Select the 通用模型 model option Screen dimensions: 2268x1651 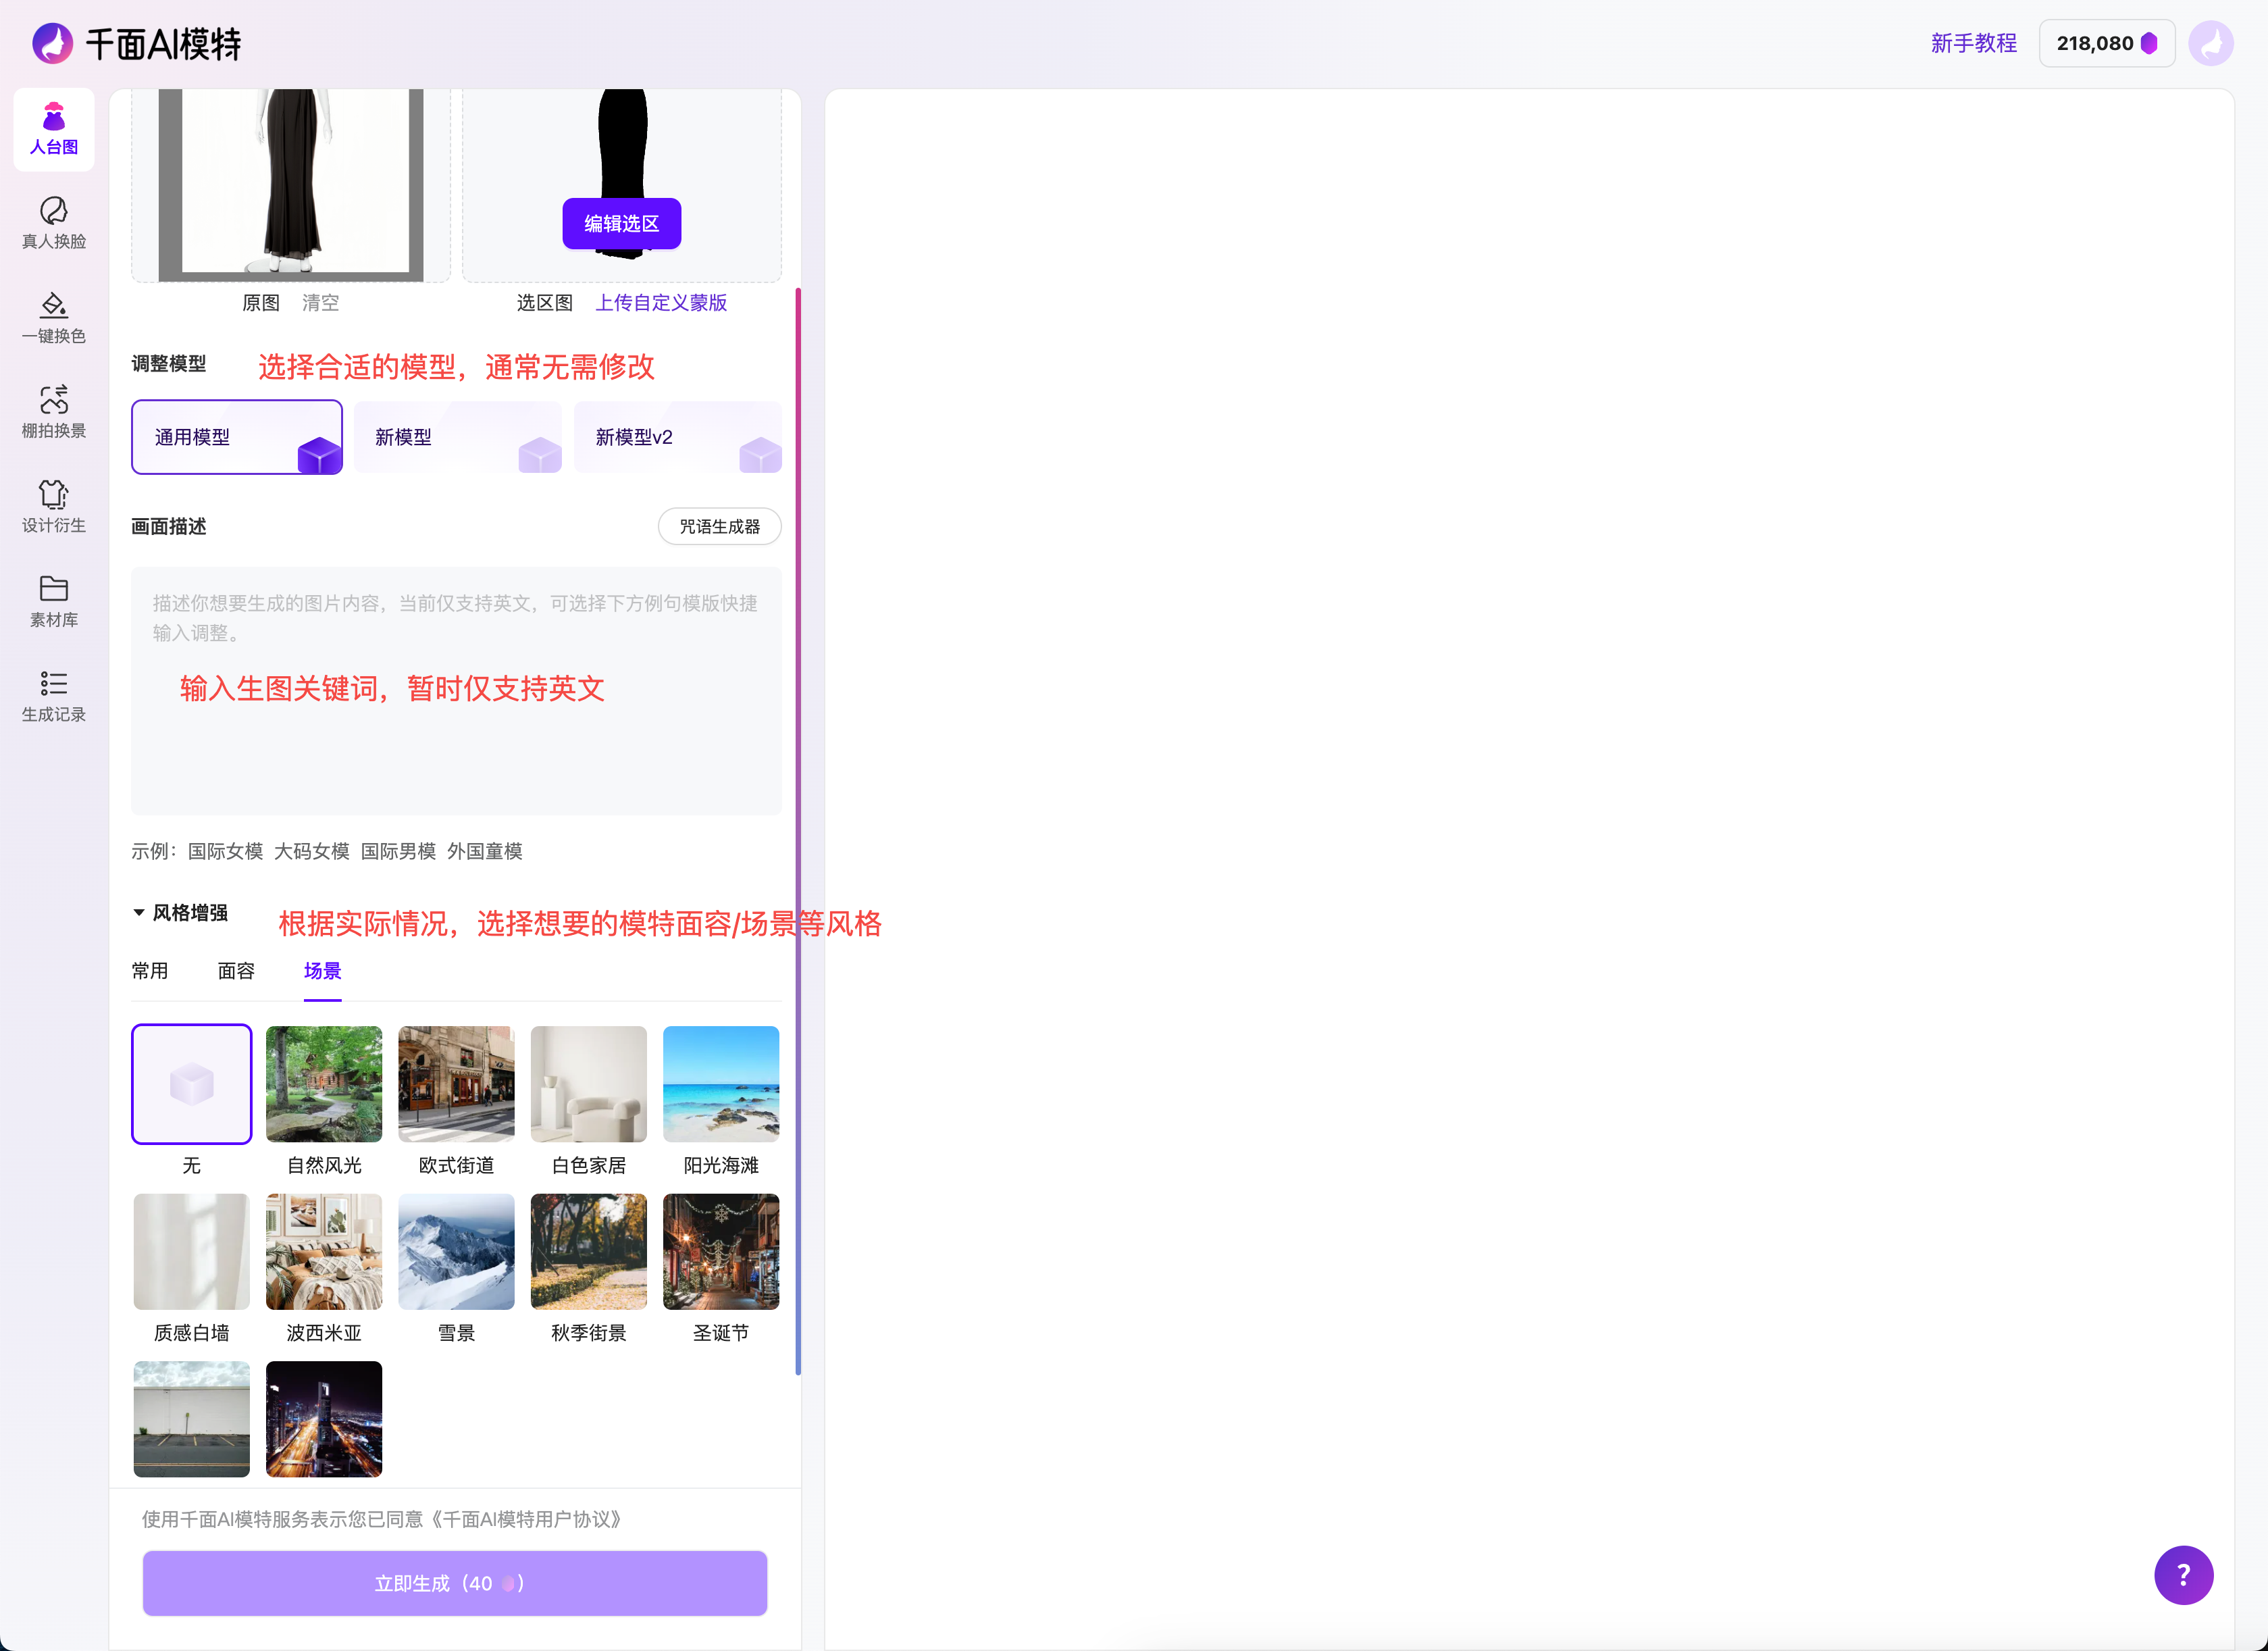tap(237, 437)
